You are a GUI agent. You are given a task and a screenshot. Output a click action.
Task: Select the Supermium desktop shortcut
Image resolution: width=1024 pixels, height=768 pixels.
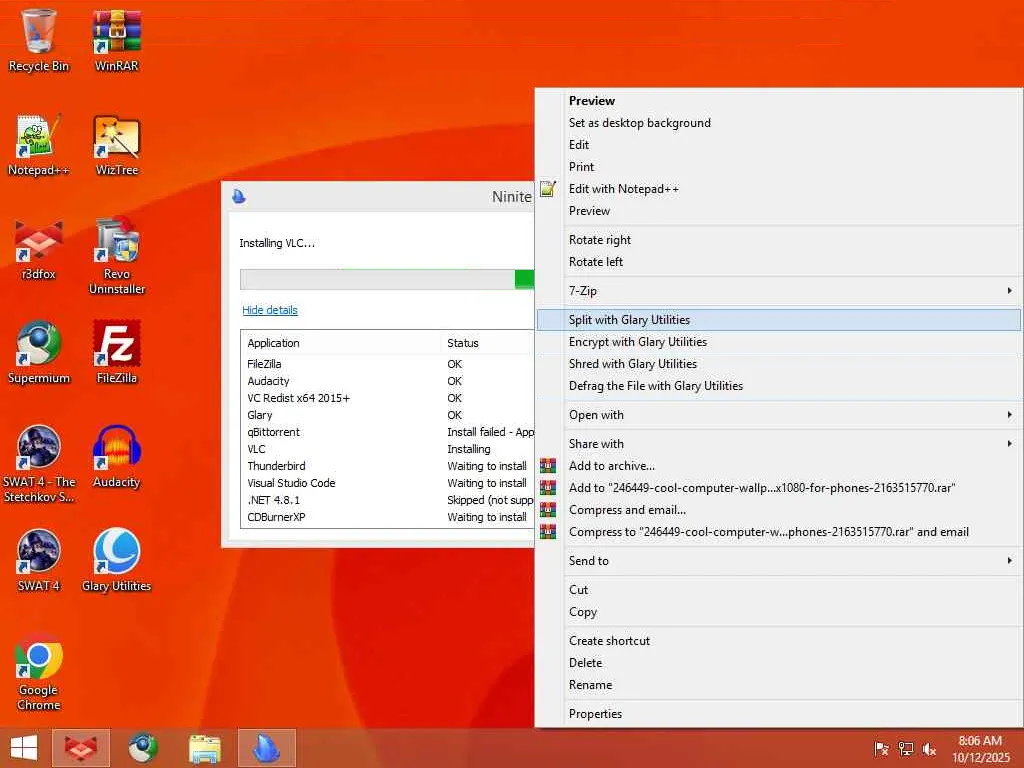pyautogui.click(x=39, y=353)
